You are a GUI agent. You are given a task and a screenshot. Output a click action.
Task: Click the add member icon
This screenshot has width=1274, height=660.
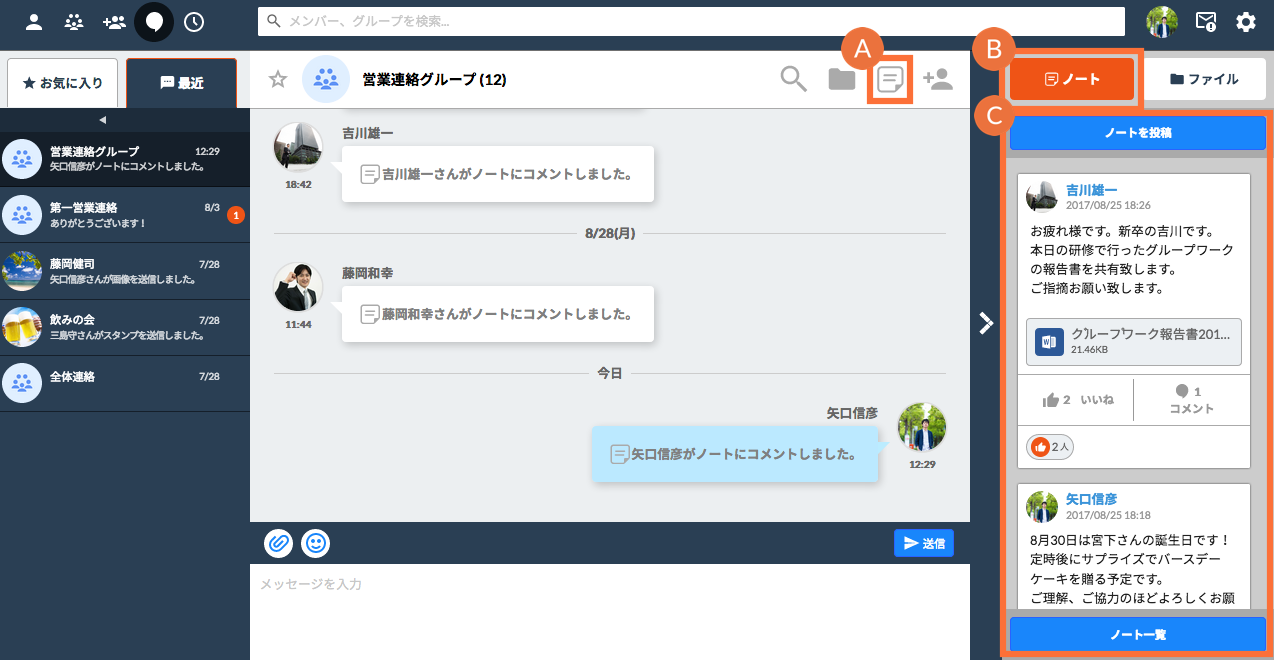[937, 79]
